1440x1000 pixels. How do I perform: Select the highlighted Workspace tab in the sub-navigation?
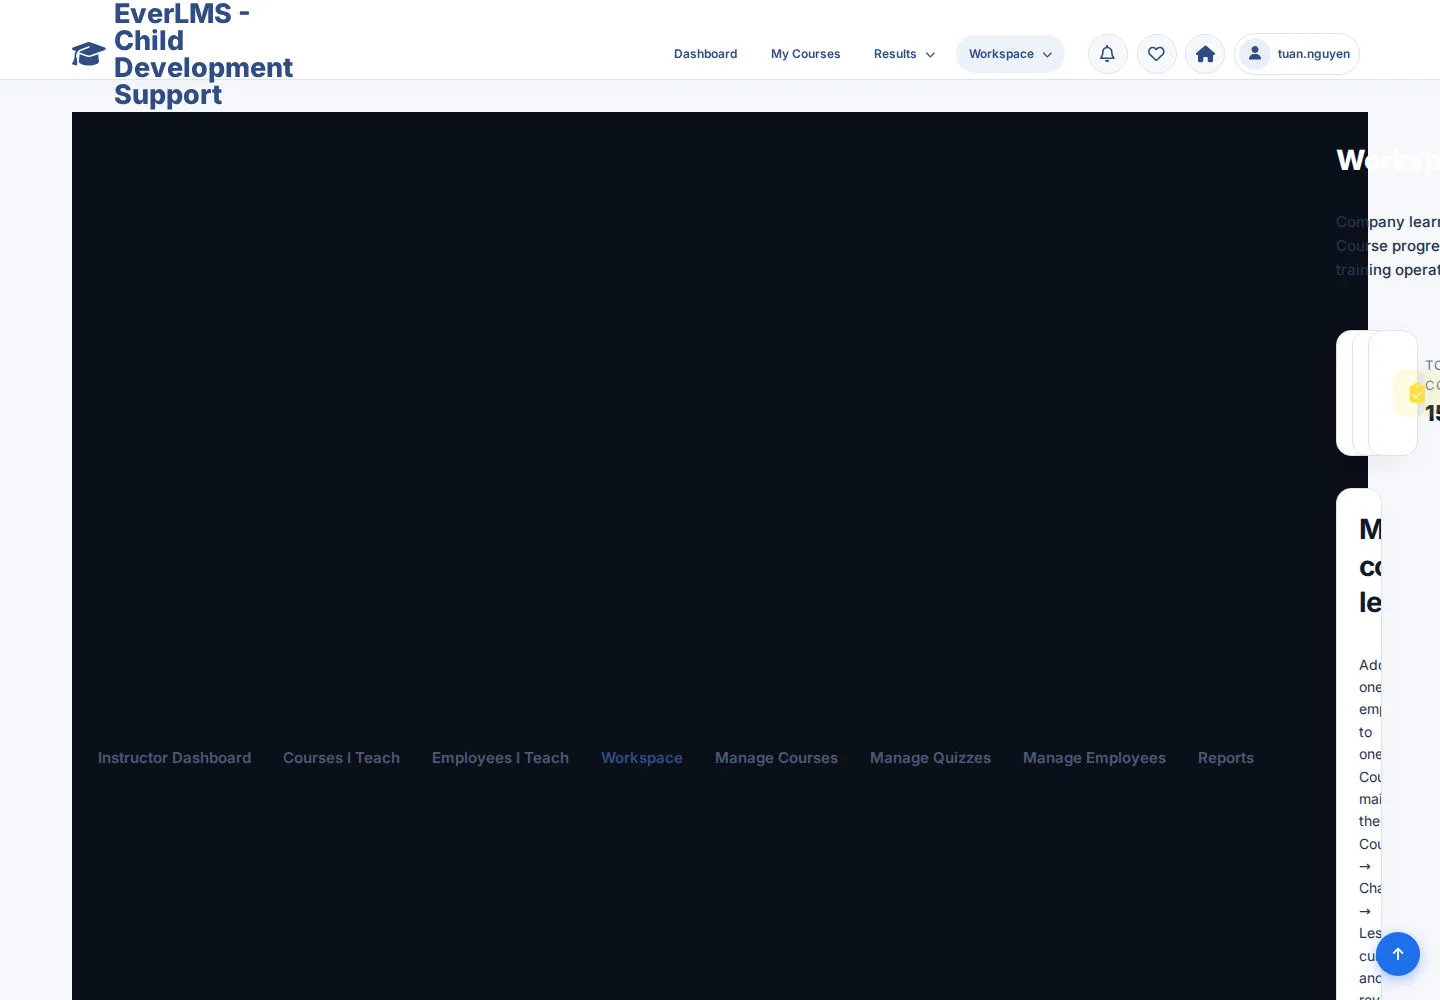[642, 758]
